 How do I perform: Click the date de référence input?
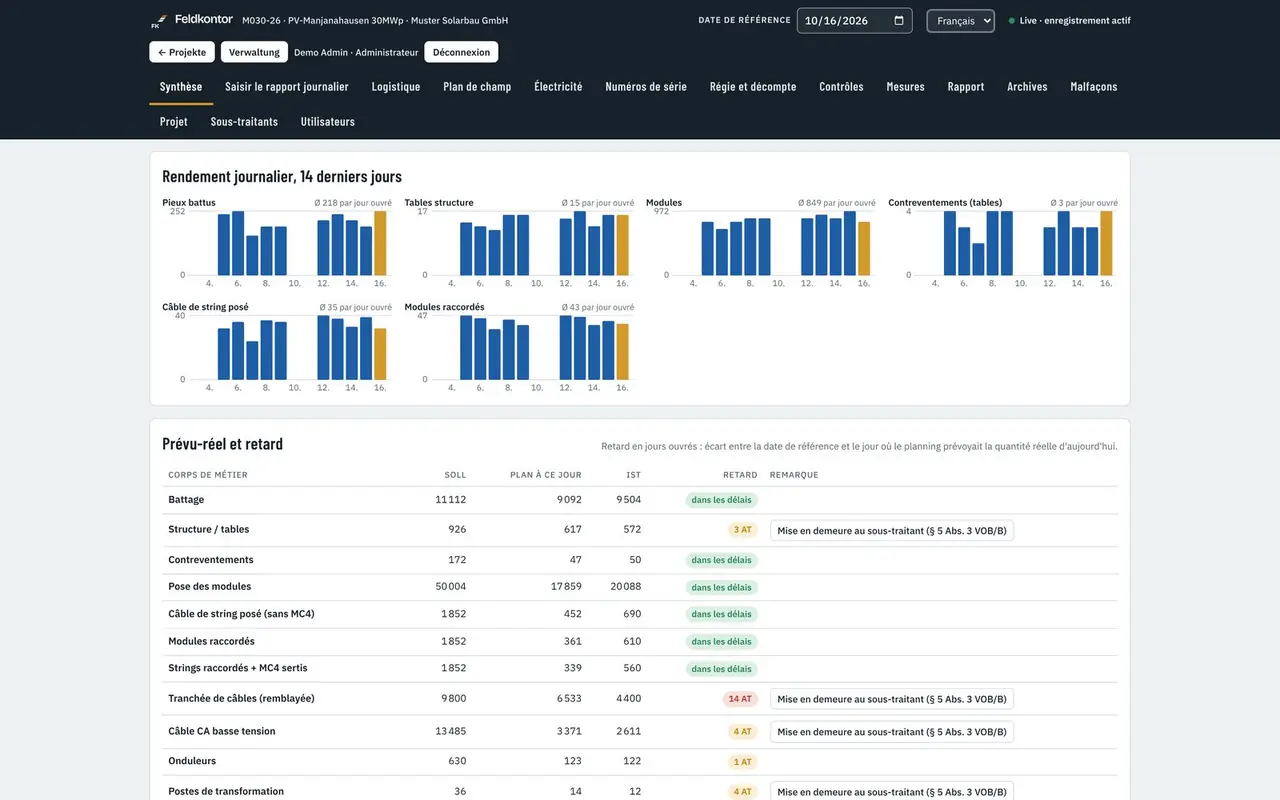point(854,21)
